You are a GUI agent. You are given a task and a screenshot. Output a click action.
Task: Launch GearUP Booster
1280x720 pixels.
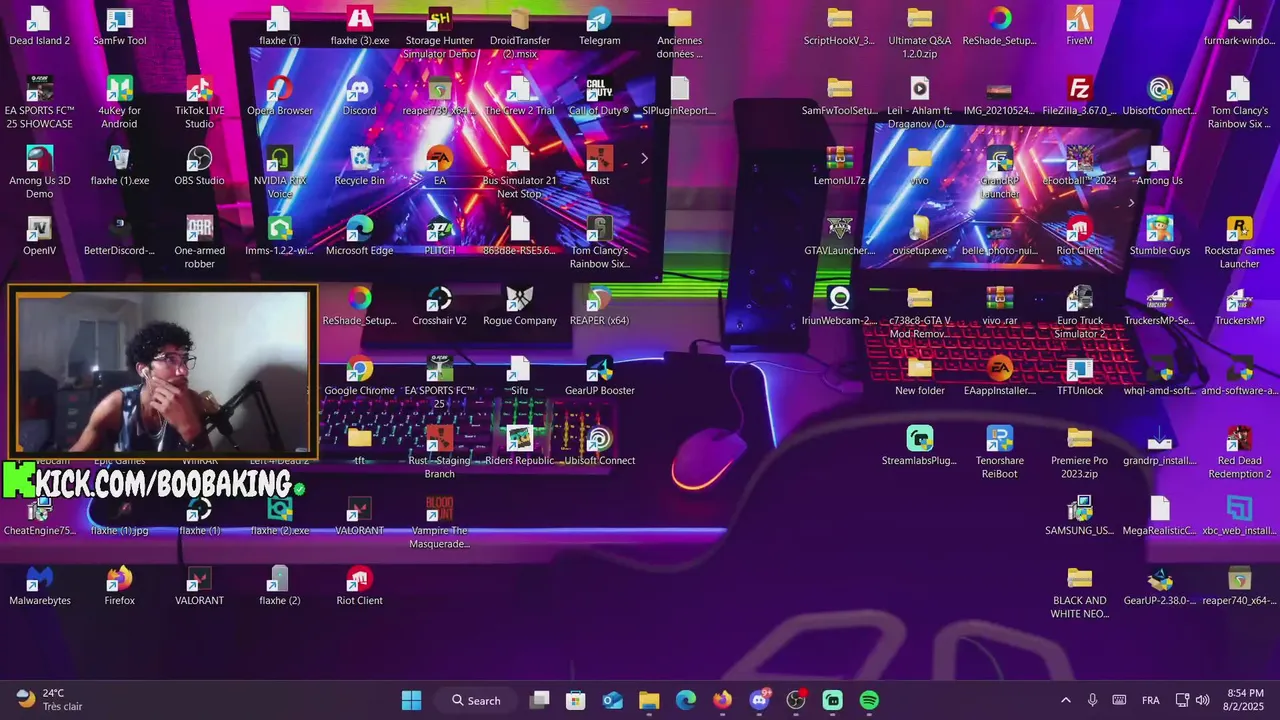coord(600,377)
